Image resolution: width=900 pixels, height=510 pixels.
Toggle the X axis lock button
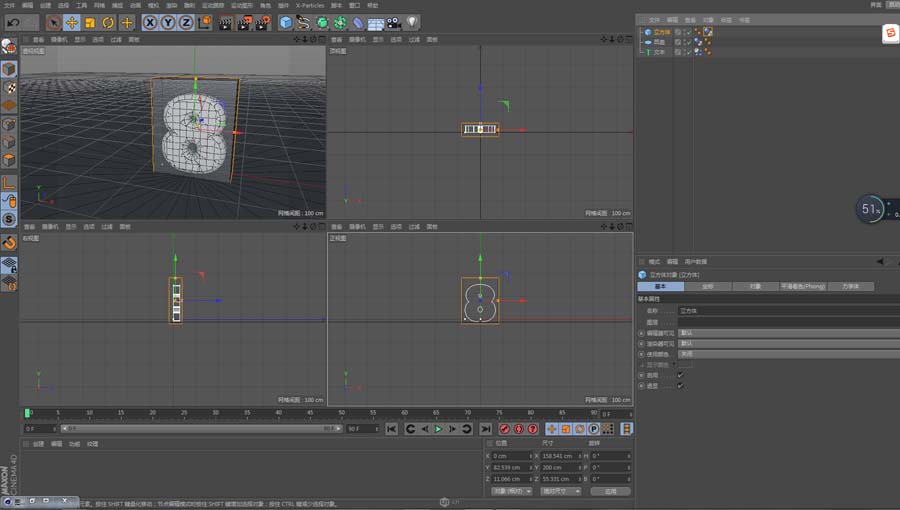[x=150, y=22]
